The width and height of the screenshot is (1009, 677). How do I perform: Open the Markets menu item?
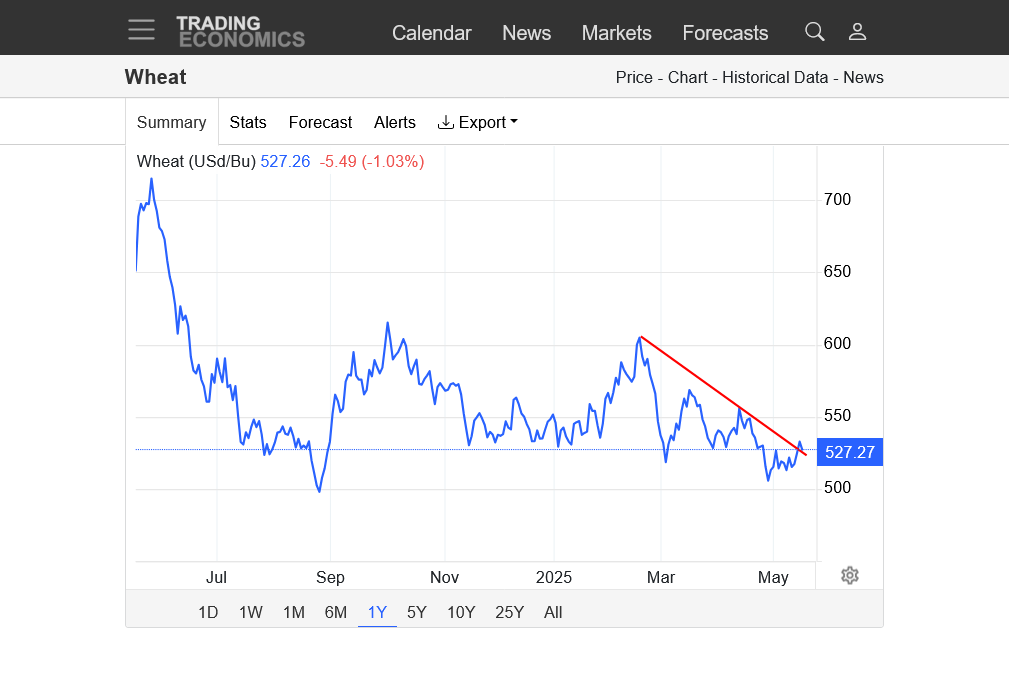pos(616,33)
